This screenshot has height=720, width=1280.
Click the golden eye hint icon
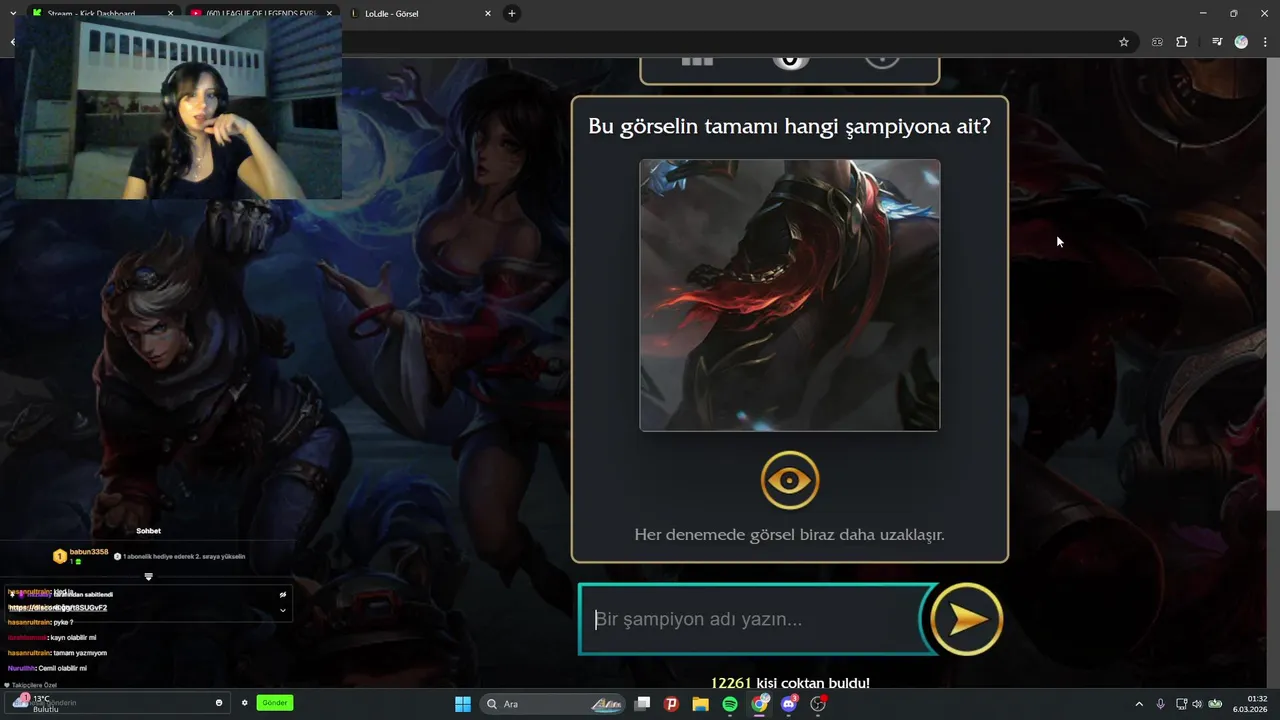[789, 480]
